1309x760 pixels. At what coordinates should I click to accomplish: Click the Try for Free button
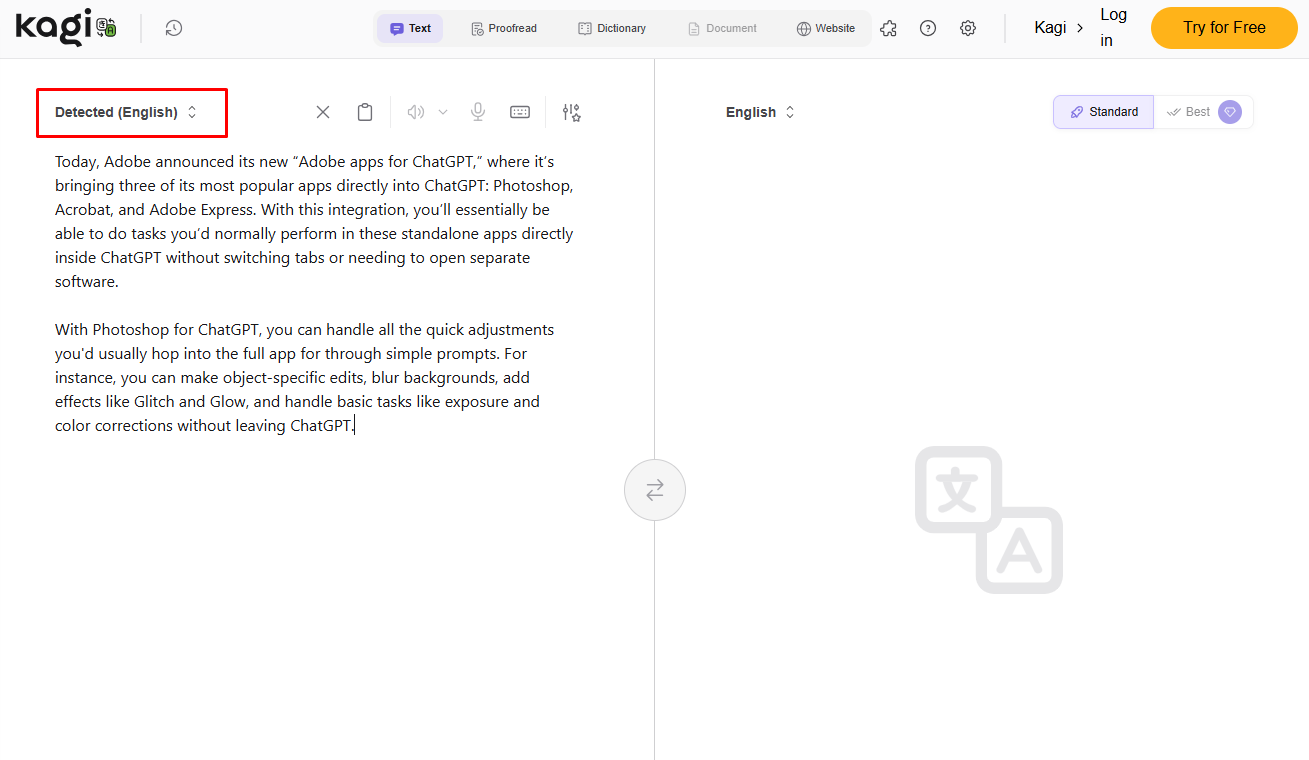click(1224, 28)
